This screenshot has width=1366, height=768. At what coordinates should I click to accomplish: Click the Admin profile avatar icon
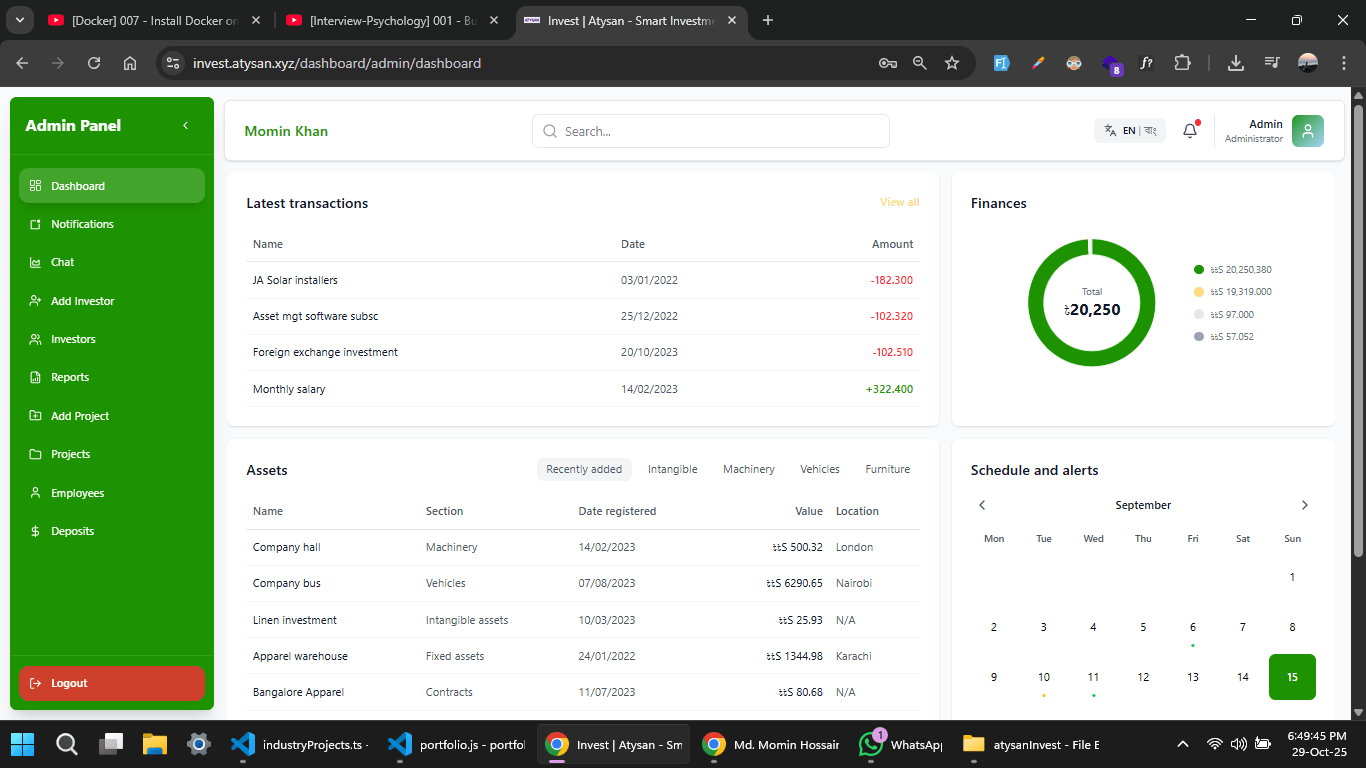pos(1308,130)
